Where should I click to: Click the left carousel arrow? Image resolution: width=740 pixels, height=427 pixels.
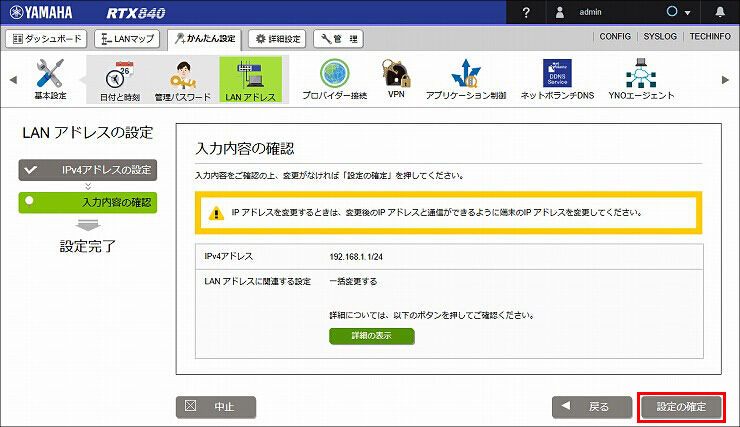click(13, 80)
